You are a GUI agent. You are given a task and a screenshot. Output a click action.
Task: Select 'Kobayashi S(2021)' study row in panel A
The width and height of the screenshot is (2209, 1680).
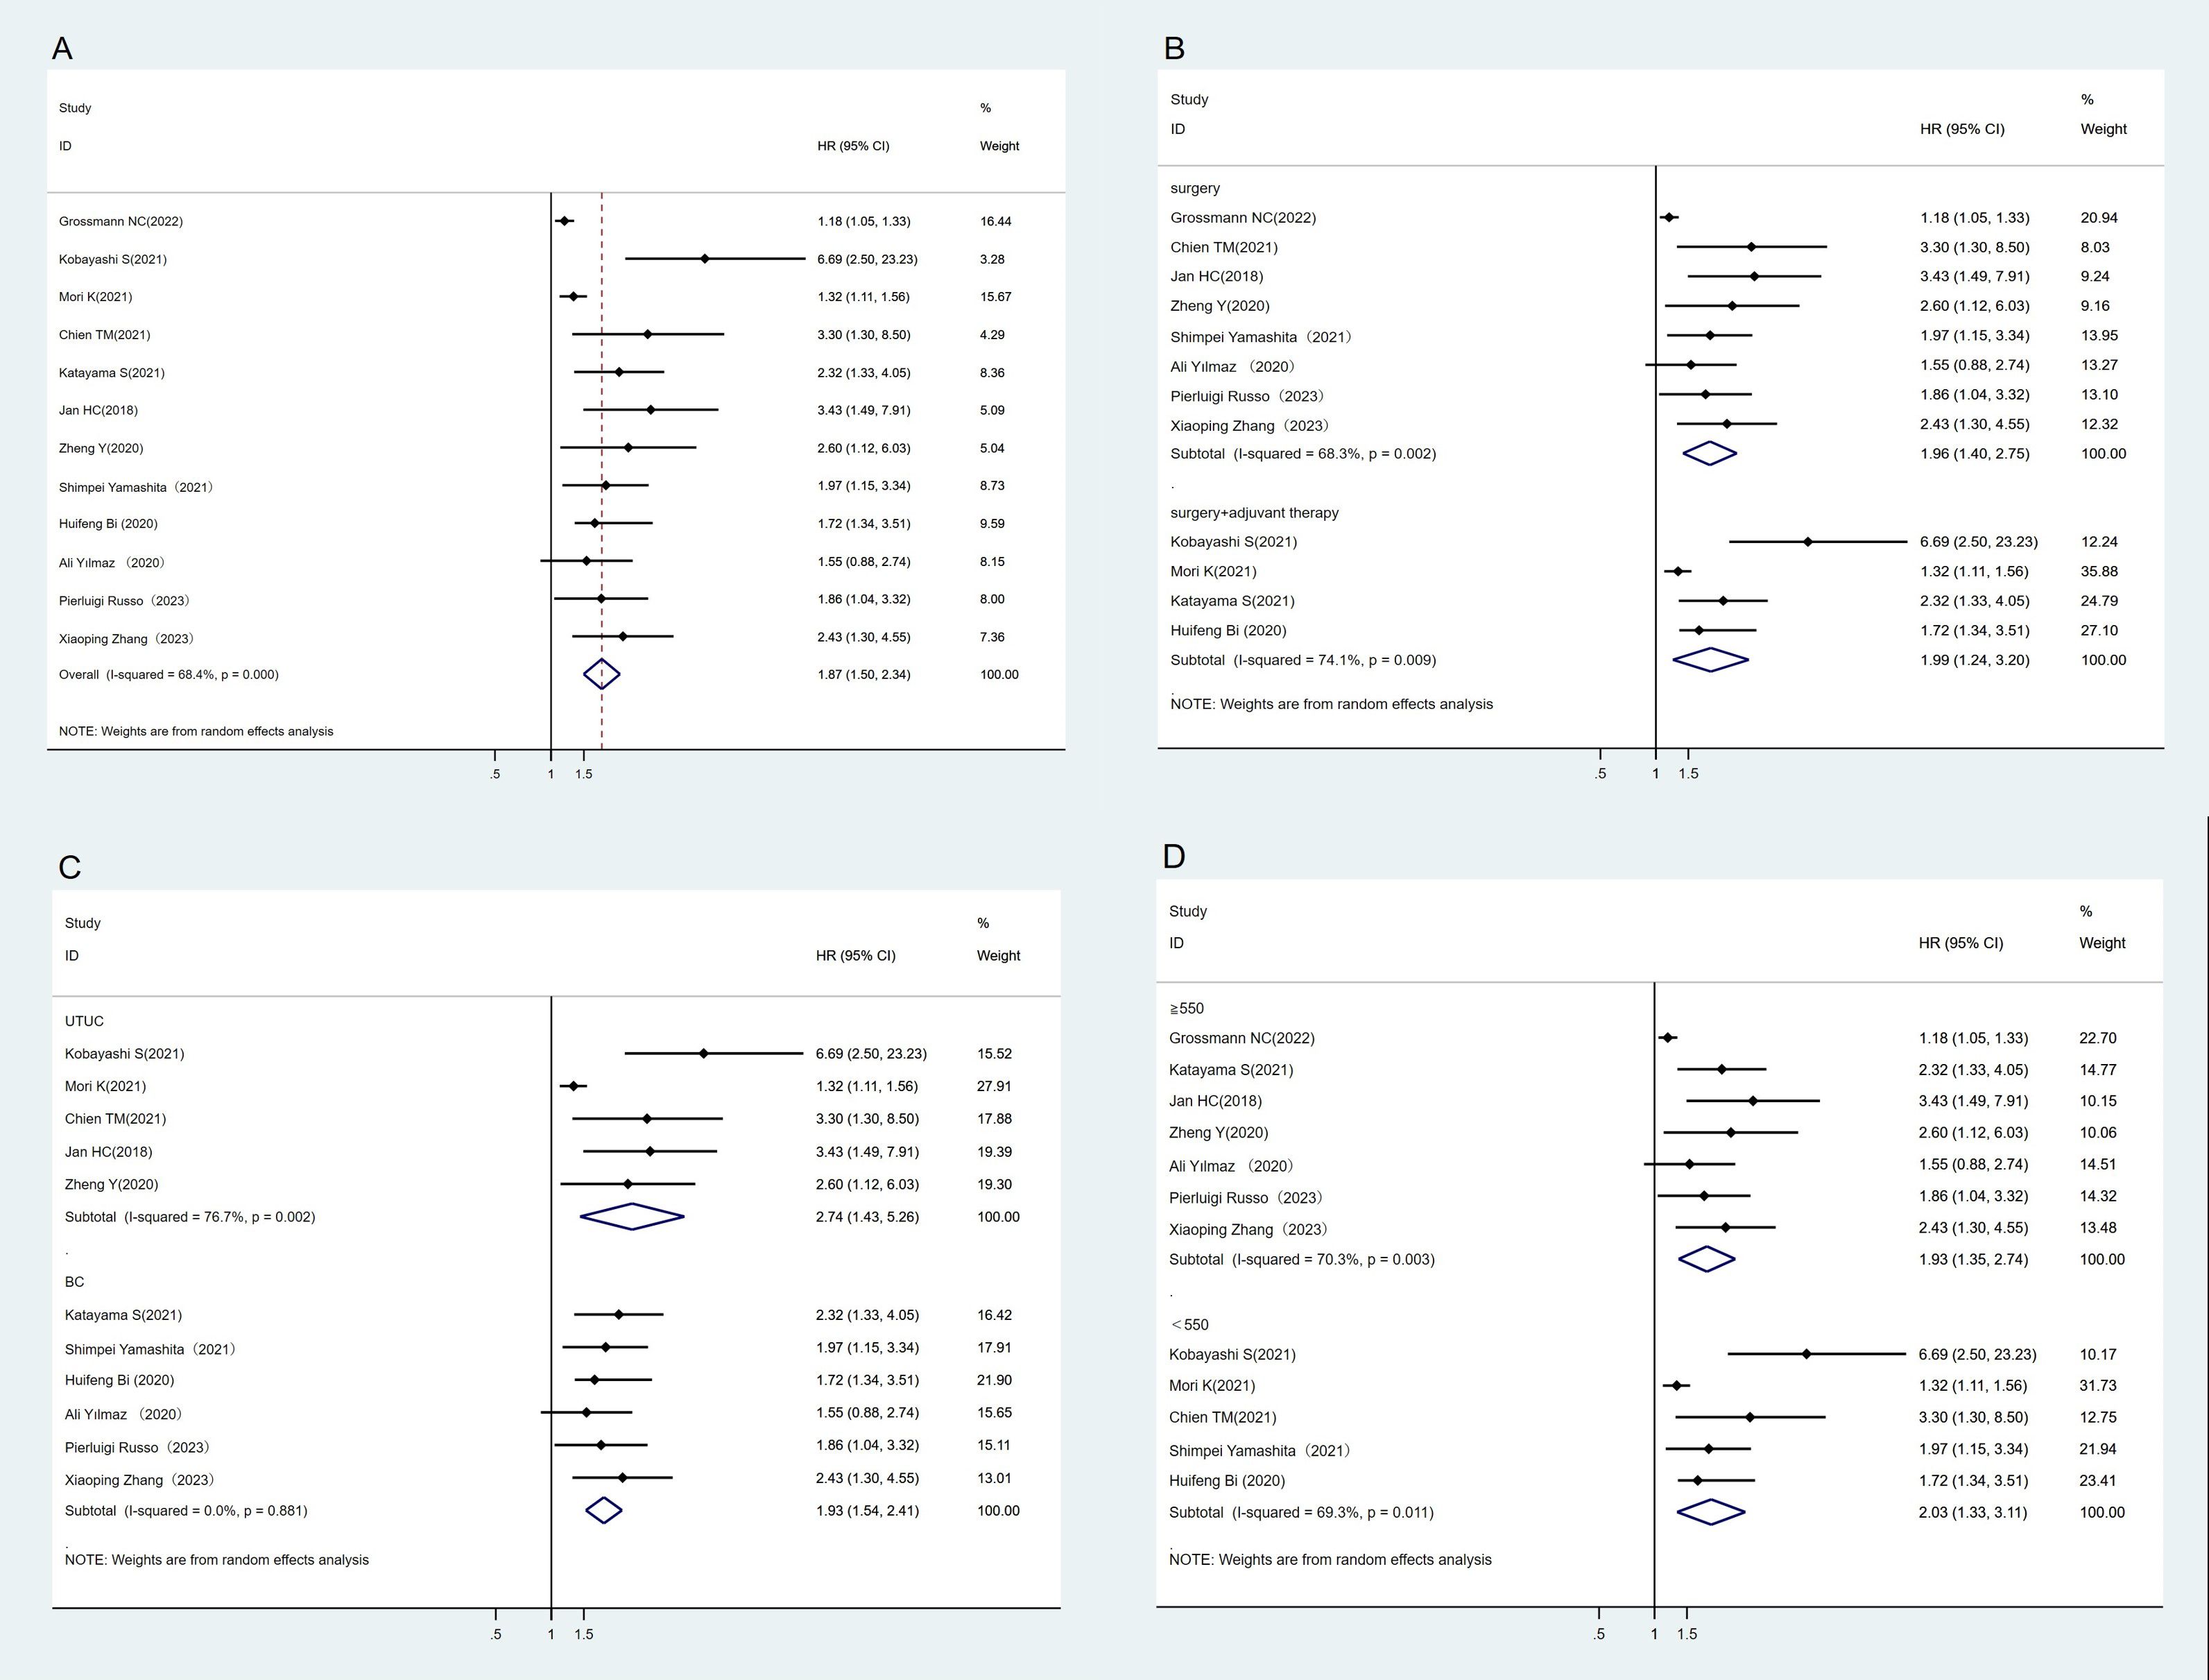113,259
